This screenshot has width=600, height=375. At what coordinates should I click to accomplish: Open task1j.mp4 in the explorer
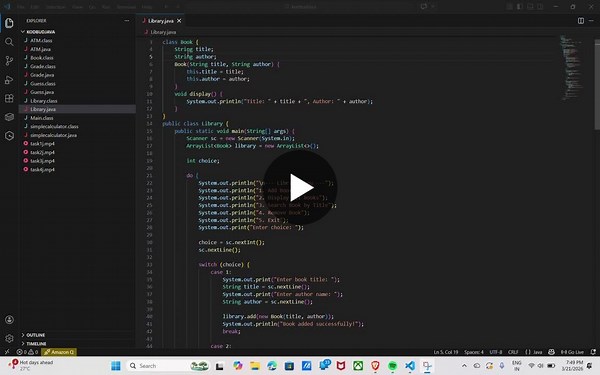point(42,143)
